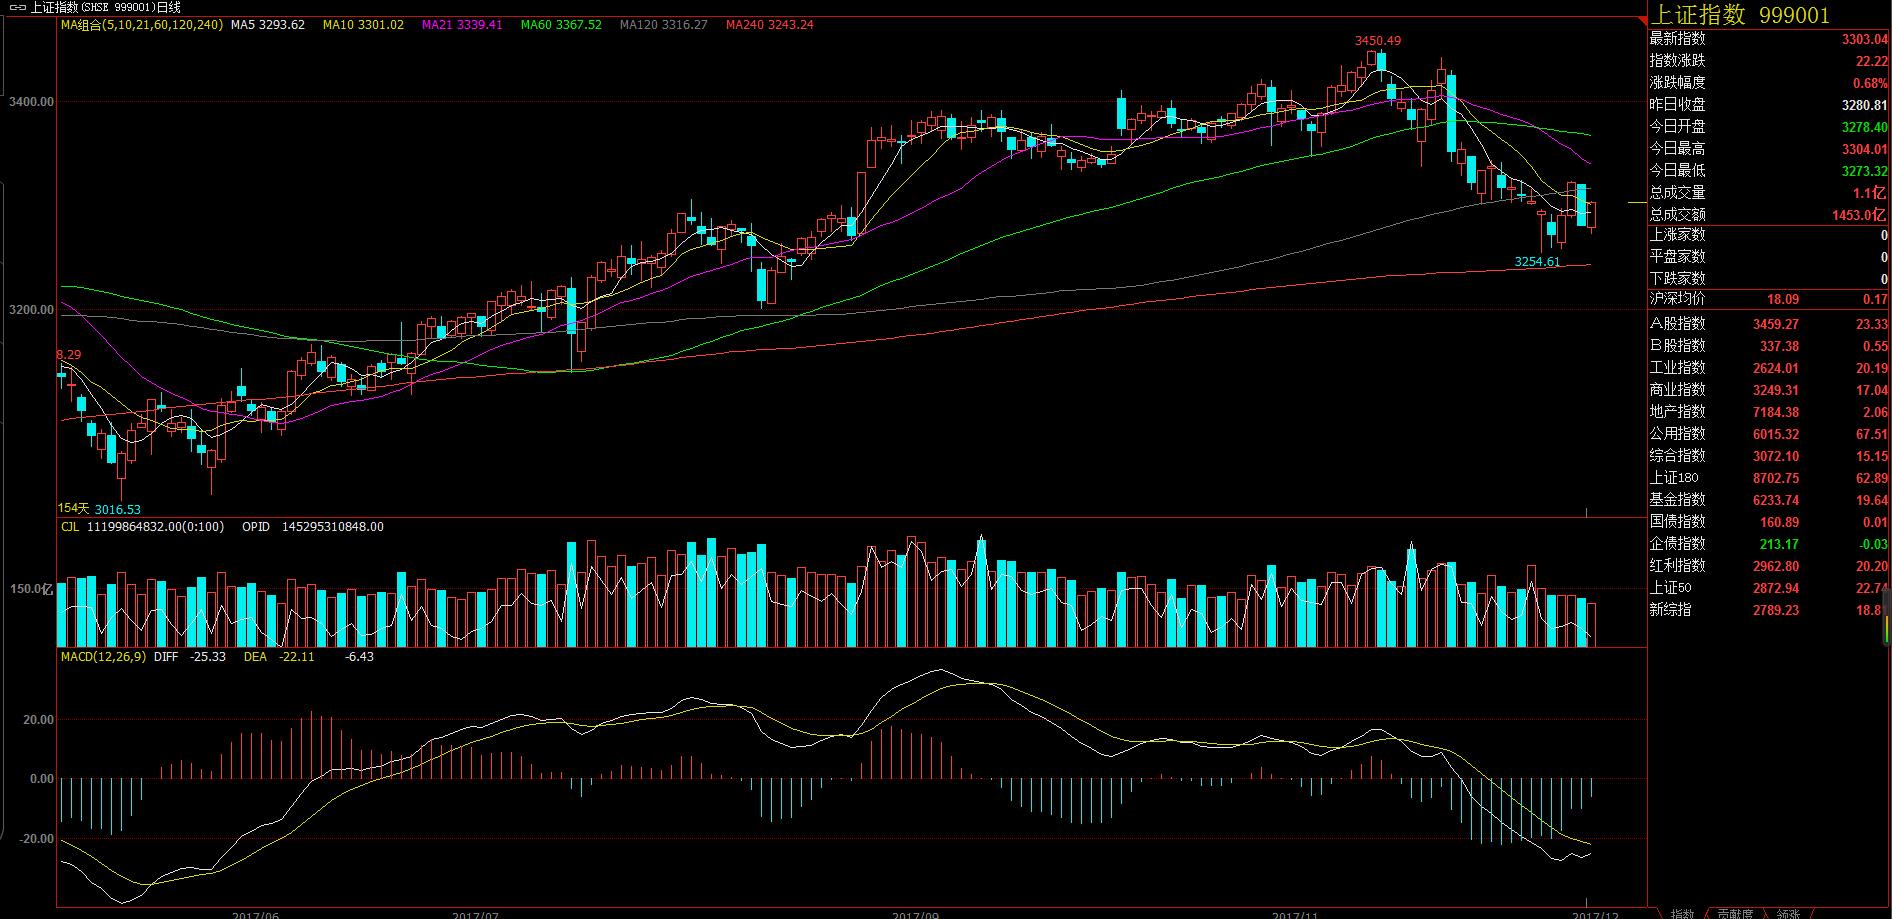Image resolution: width=1892 pixels, height=919 pixels.
Task: Click the 今日开盘 row
Action: pos(1768,127)
